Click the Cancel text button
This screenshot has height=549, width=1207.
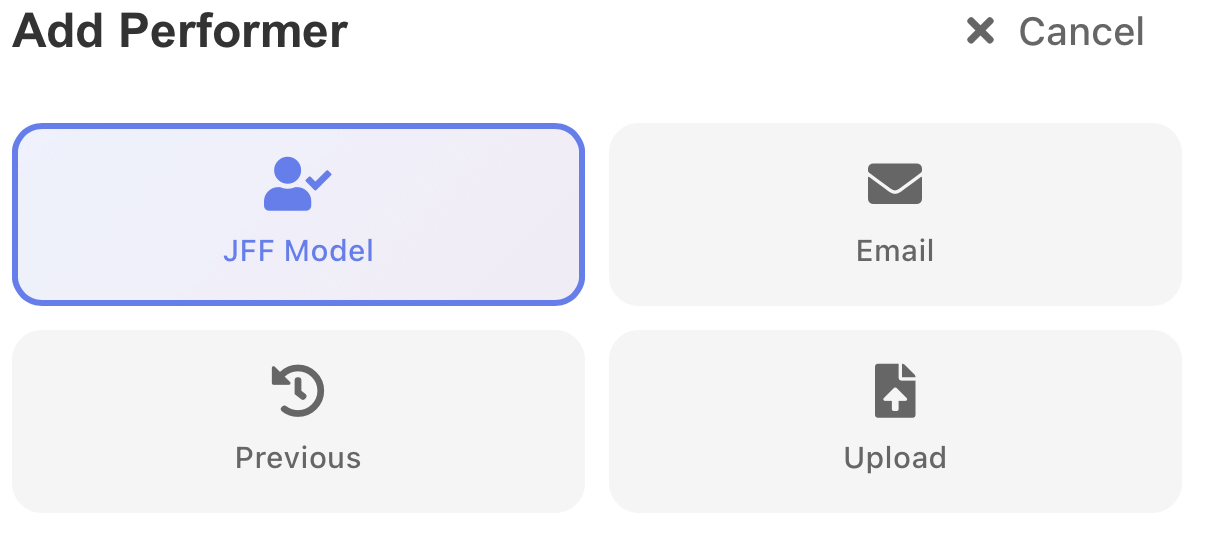[x=1081, y=32]
